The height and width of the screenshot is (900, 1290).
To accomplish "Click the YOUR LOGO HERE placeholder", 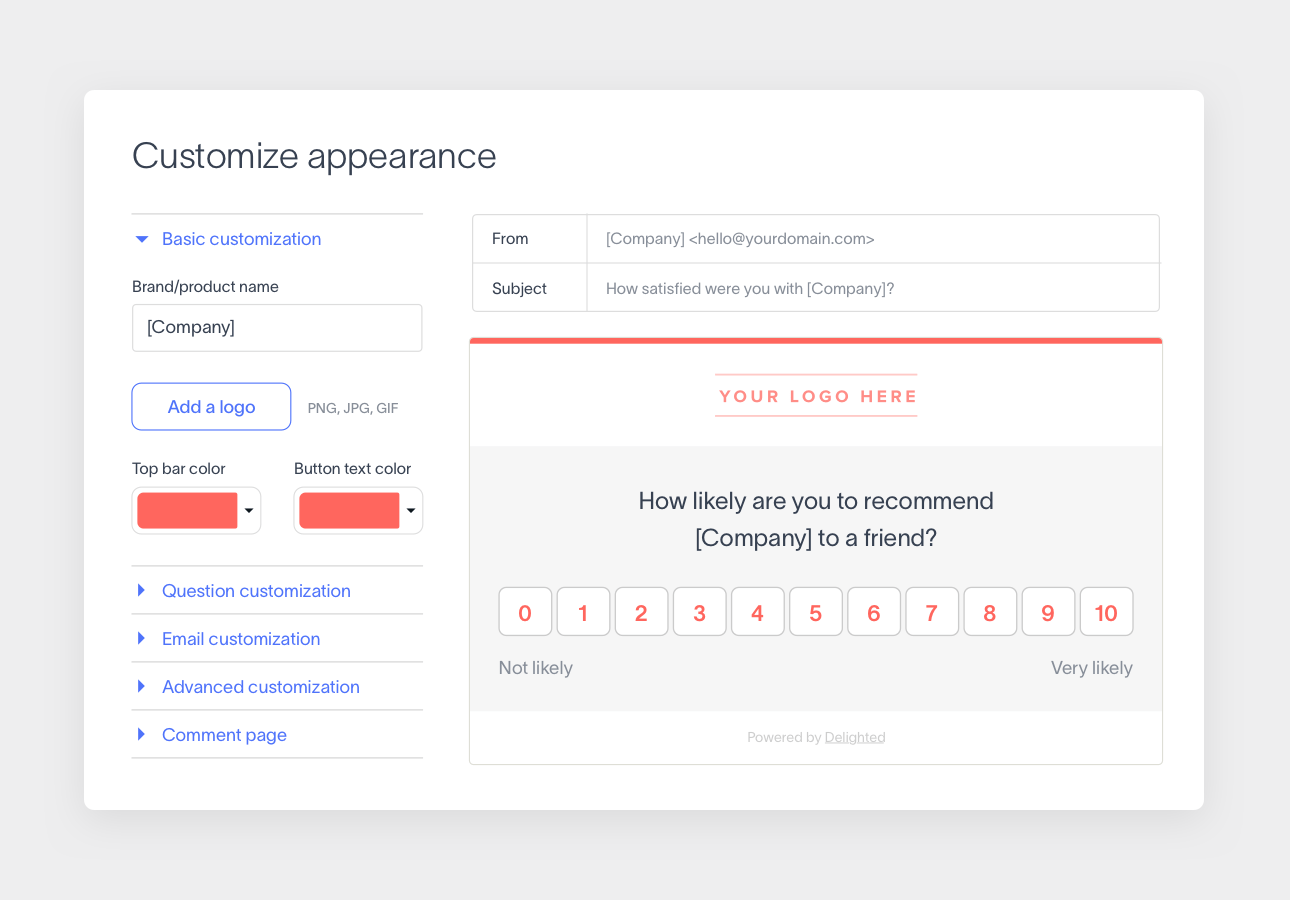I will tap(816, 396).
